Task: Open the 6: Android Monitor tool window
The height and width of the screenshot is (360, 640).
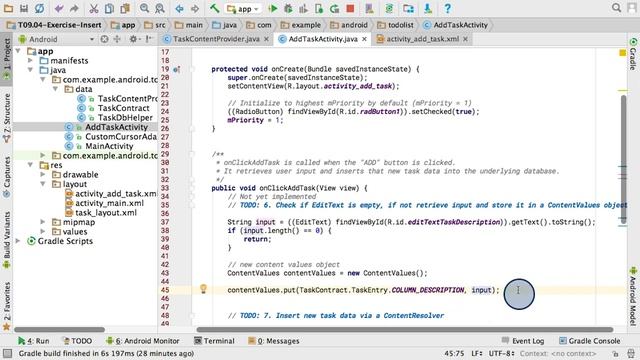Action: [142, 341]
